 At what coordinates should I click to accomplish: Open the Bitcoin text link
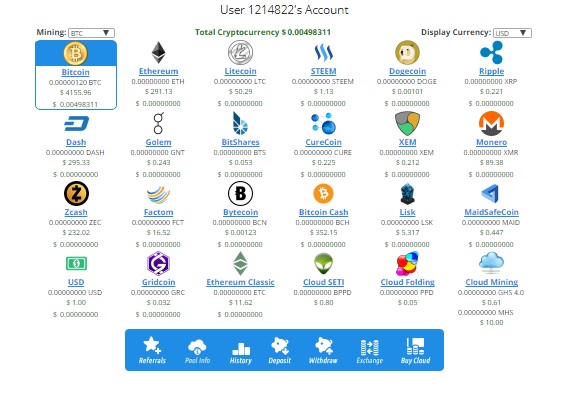(75, 72)
